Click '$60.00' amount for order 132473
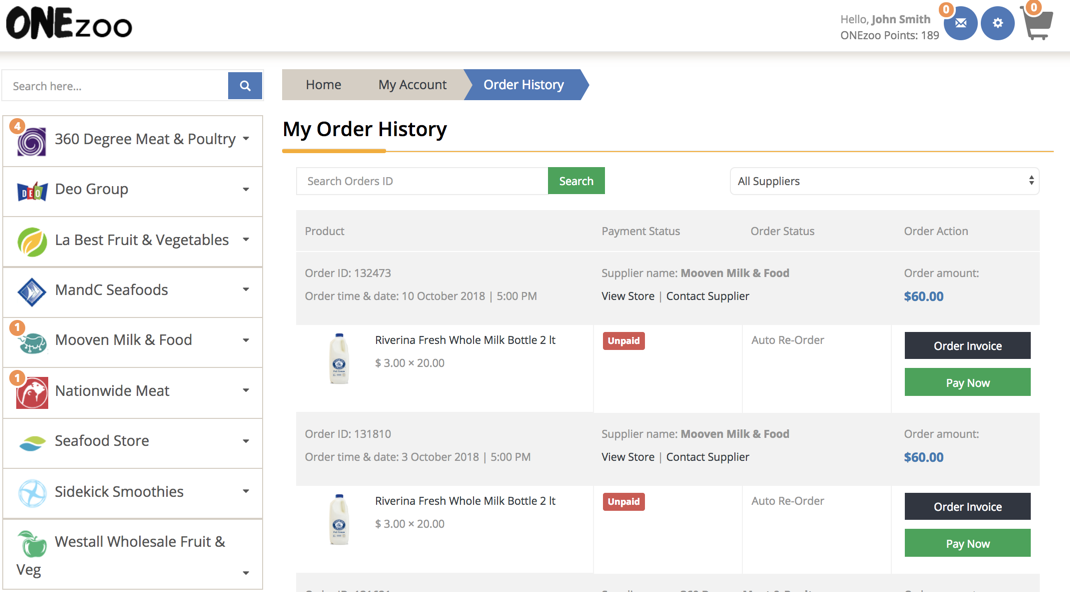1070x592 pixels. pos(924,297)
